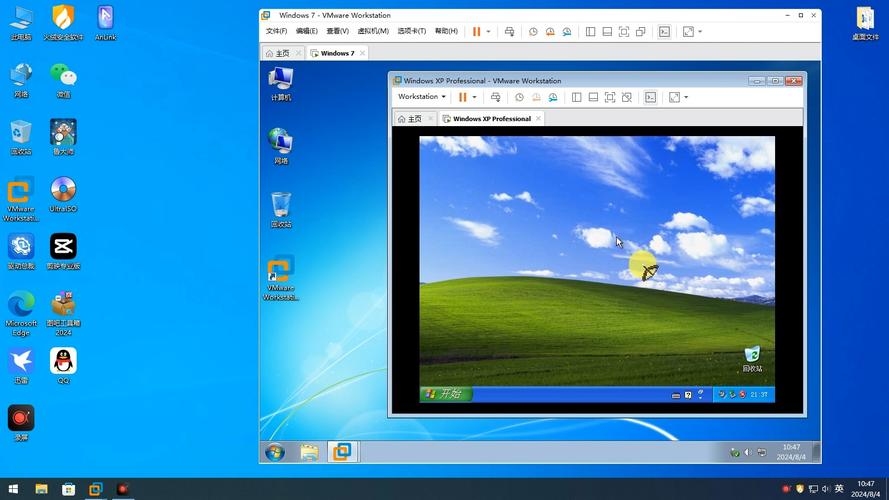
Task: Expand the arrow beside the inner toolbar stretch icon
Action: [x=687, y=97]
